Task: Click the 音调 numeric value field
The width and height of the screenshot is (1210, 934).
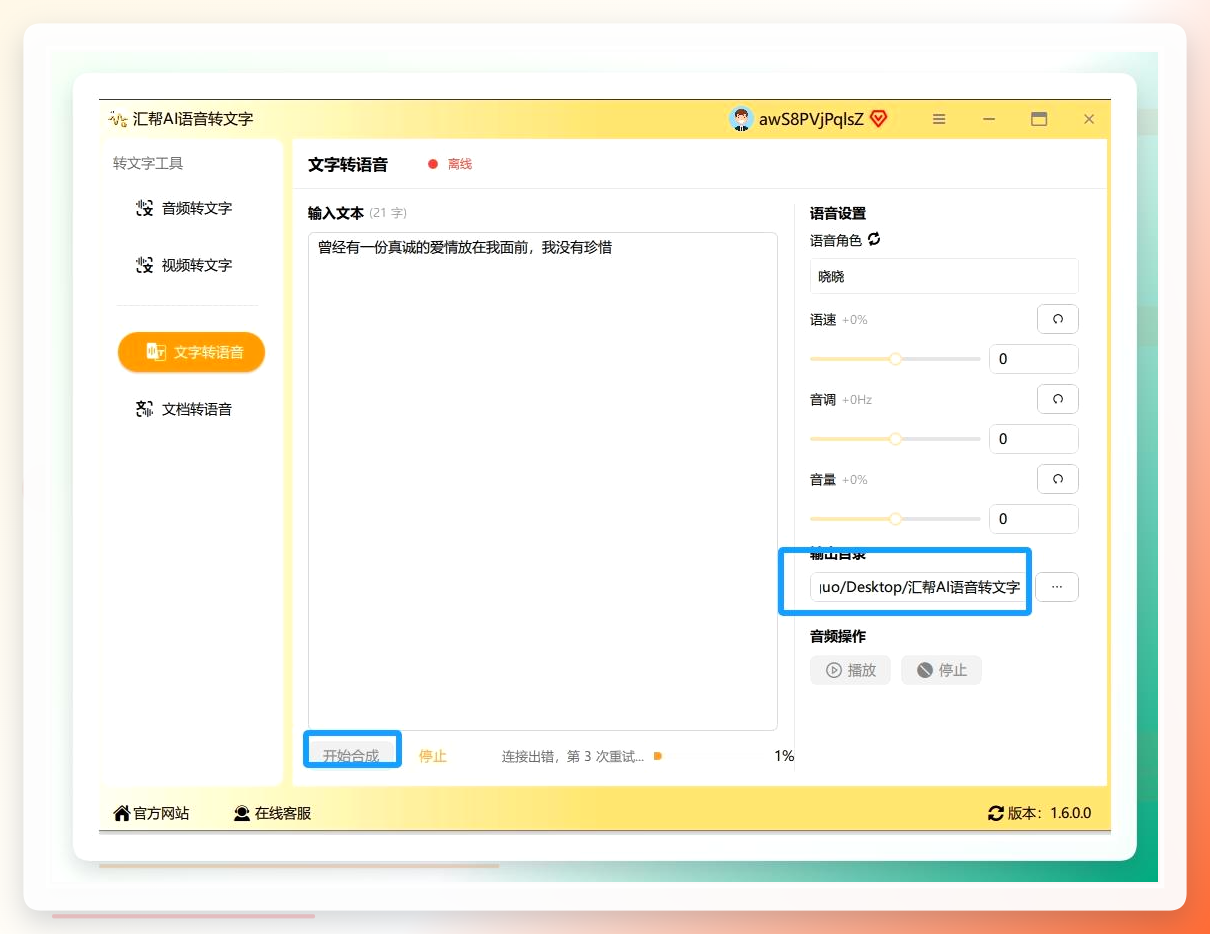Action: pyautogui.click(x=1034, y=439)
